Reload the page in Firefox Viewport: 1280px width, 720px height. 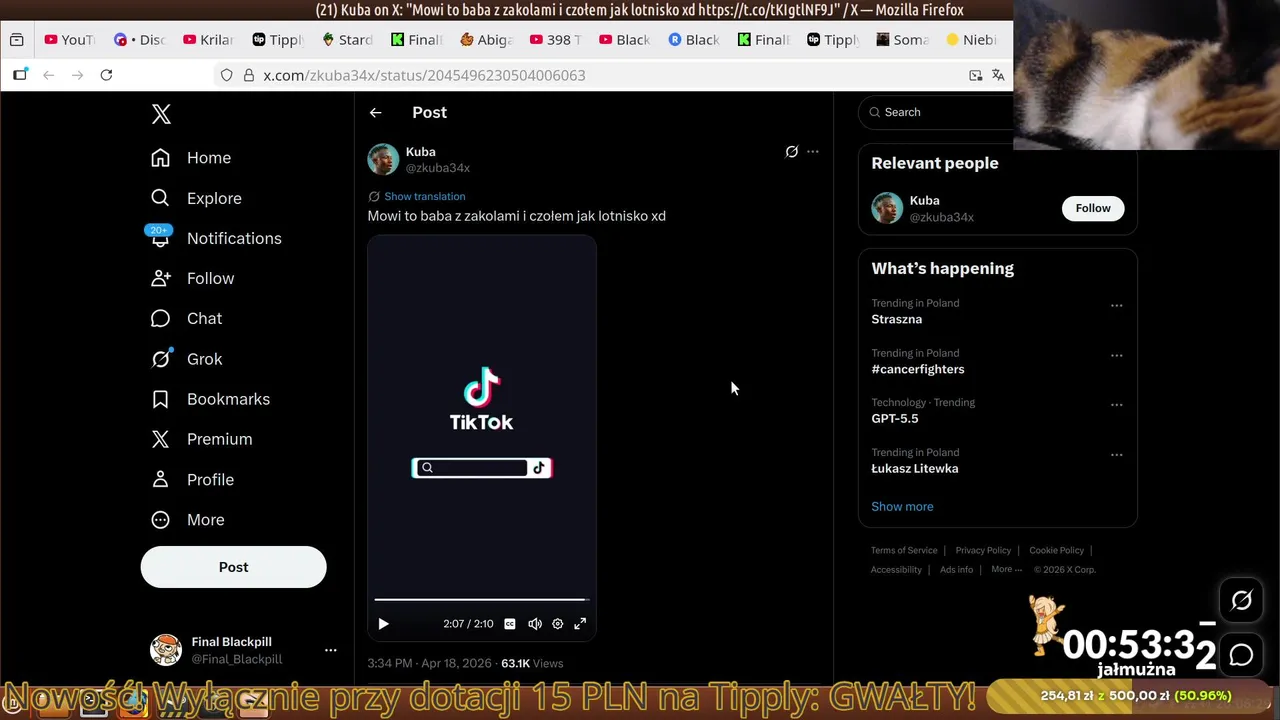(x=106, y=75)
